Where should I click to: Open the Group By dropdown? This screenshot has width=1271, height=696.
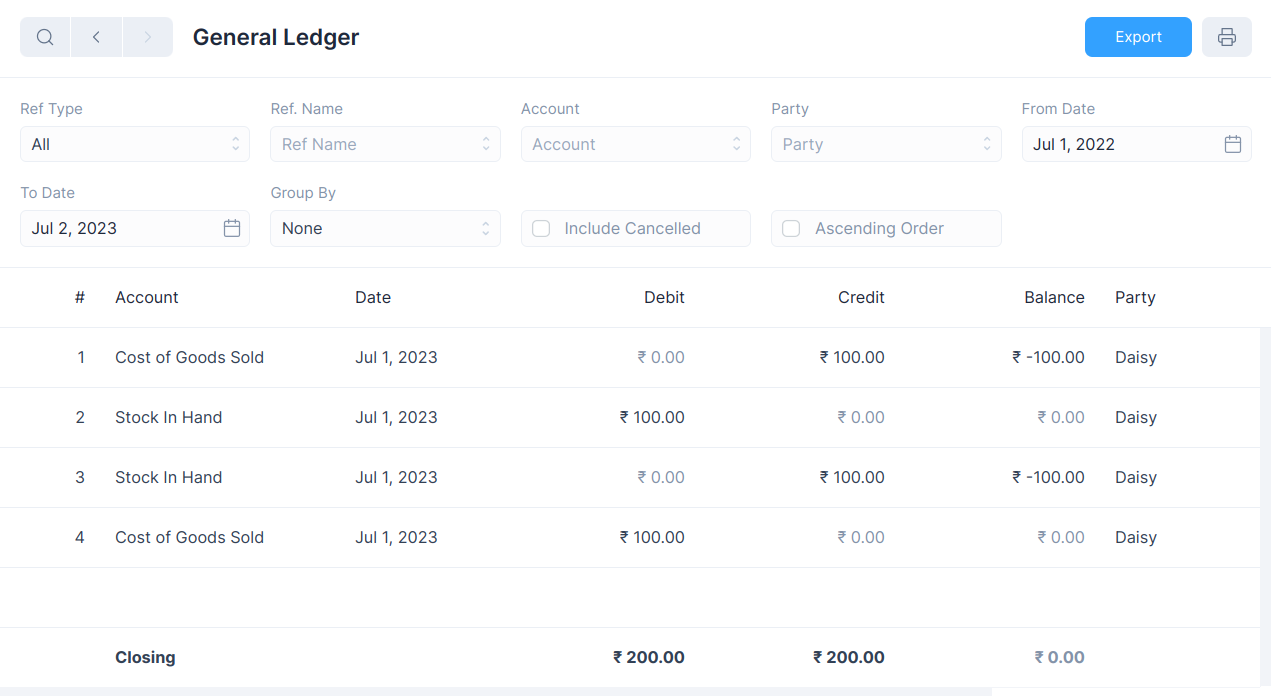point(385,228)
